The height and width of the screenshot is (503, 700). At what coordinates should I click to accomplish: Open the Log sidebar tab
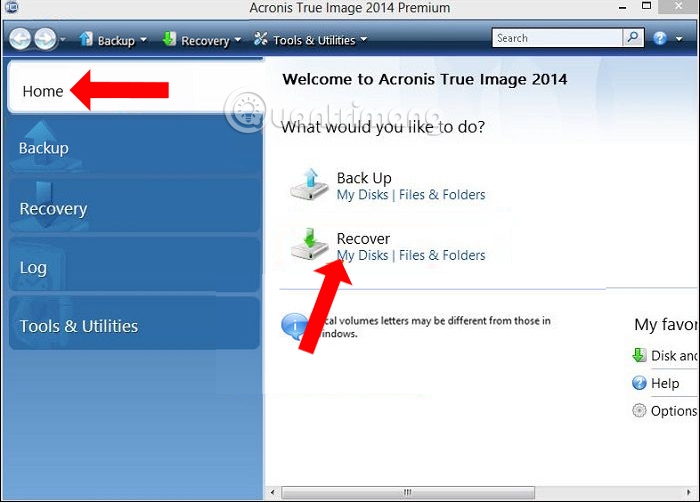tap(134, 265)
